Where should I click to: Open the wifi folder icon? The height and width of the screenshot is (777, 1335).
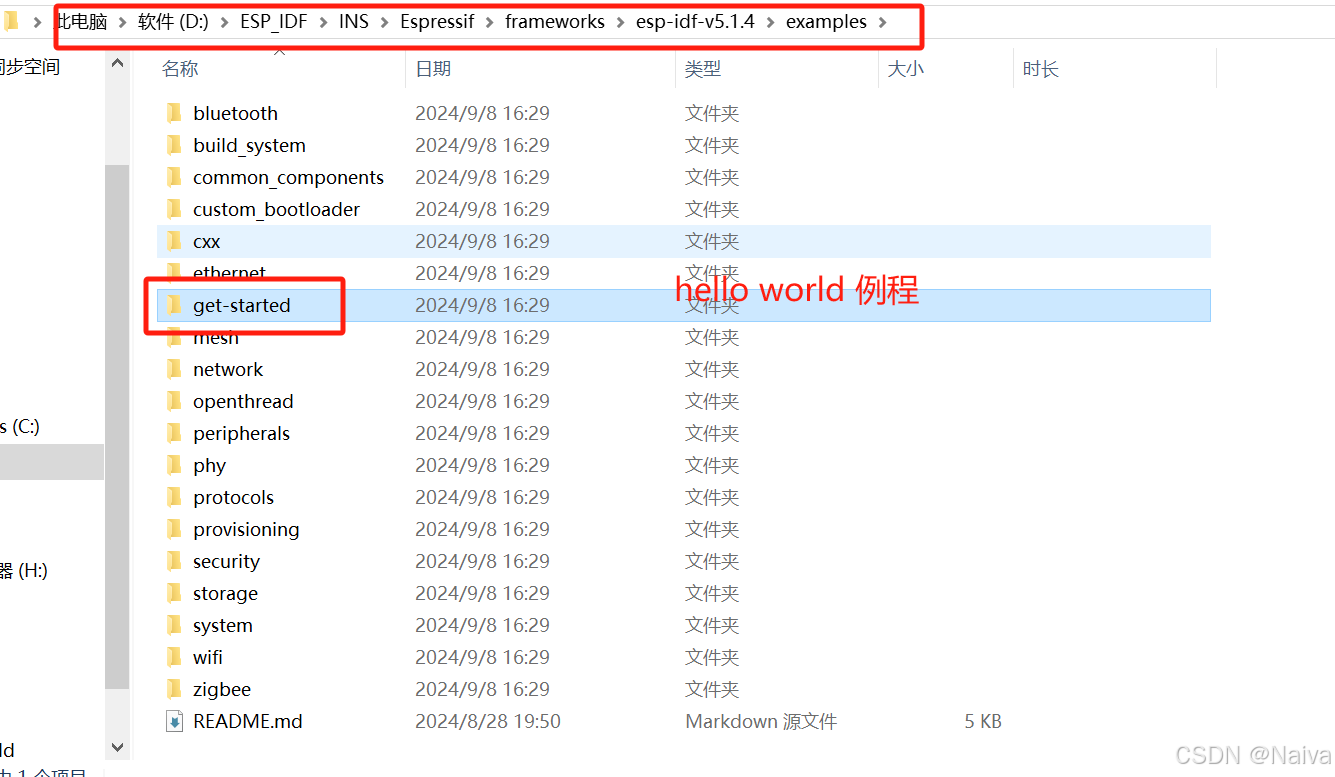(x=174, y=657)
